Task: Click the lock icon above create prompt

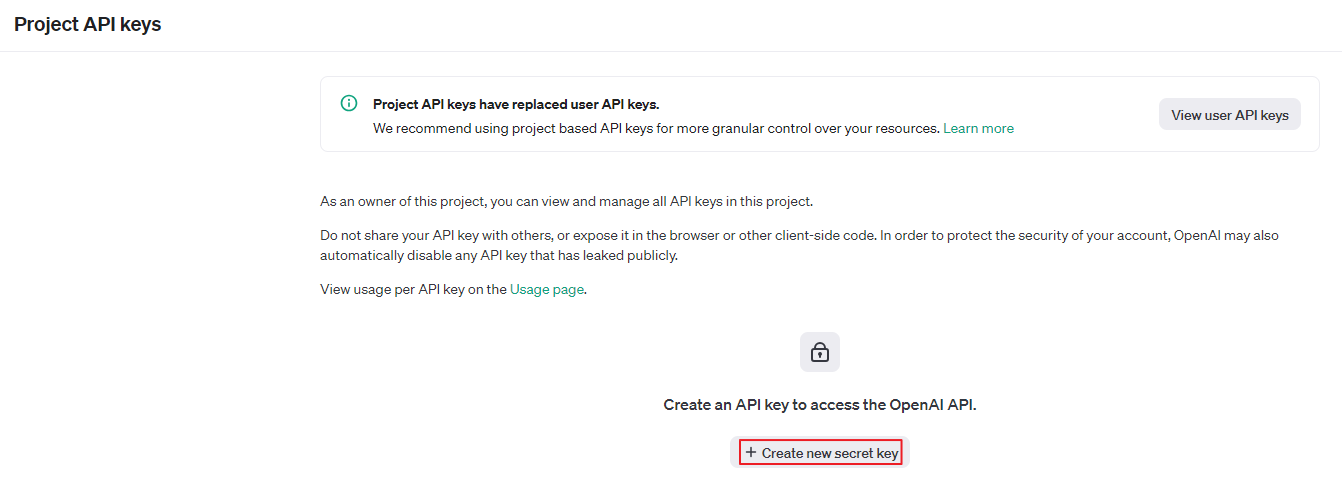Action: tap(820, 352)
